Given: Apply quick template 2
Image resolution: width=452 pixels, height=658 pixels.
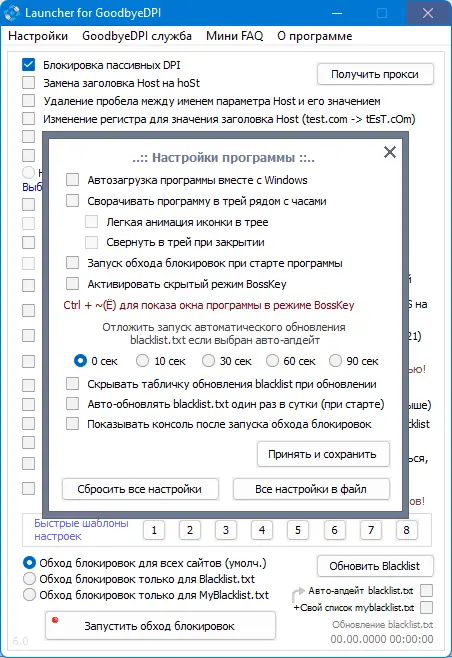Looking at the screenshot, I should pyautogui.click(x=190, y=530).
